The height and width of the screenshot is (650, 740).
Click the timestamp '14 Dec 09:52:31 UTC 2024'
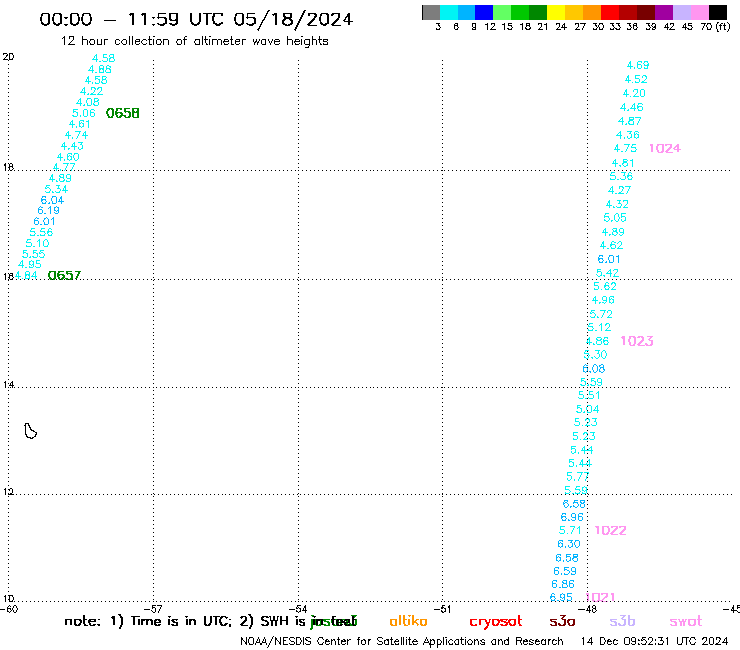655,642
